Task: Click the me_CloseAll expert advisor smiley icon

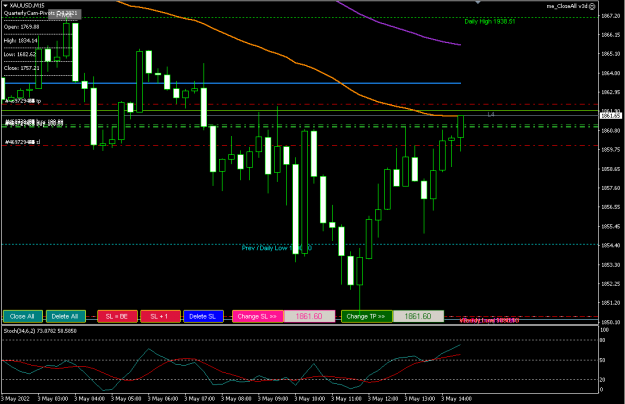Action: tap(592, 6)
